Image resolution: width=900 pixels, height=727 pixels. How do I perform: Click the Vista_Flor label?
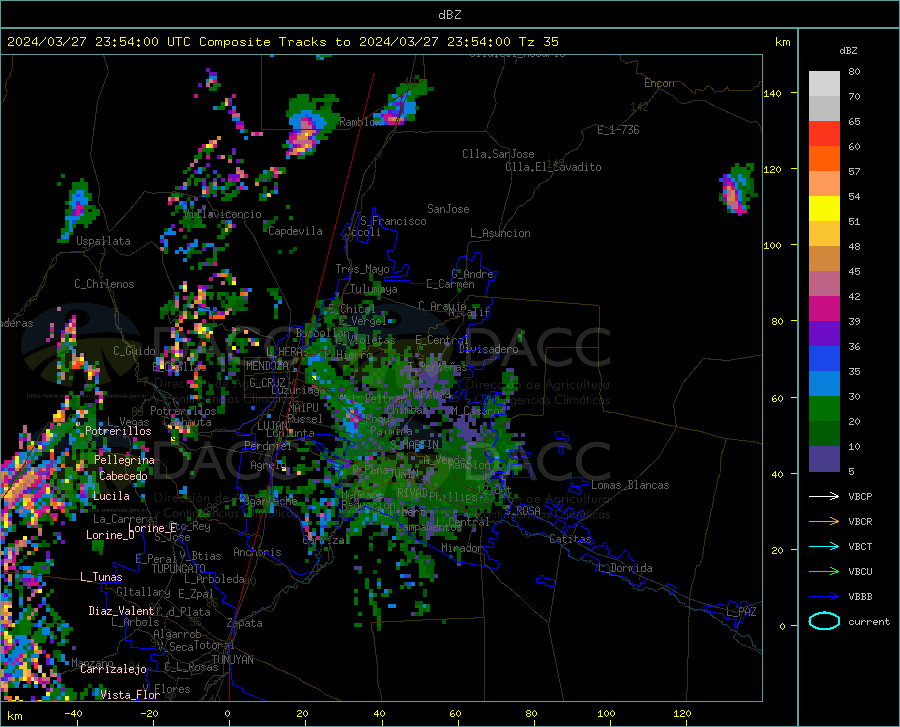(x=130, y=695)
